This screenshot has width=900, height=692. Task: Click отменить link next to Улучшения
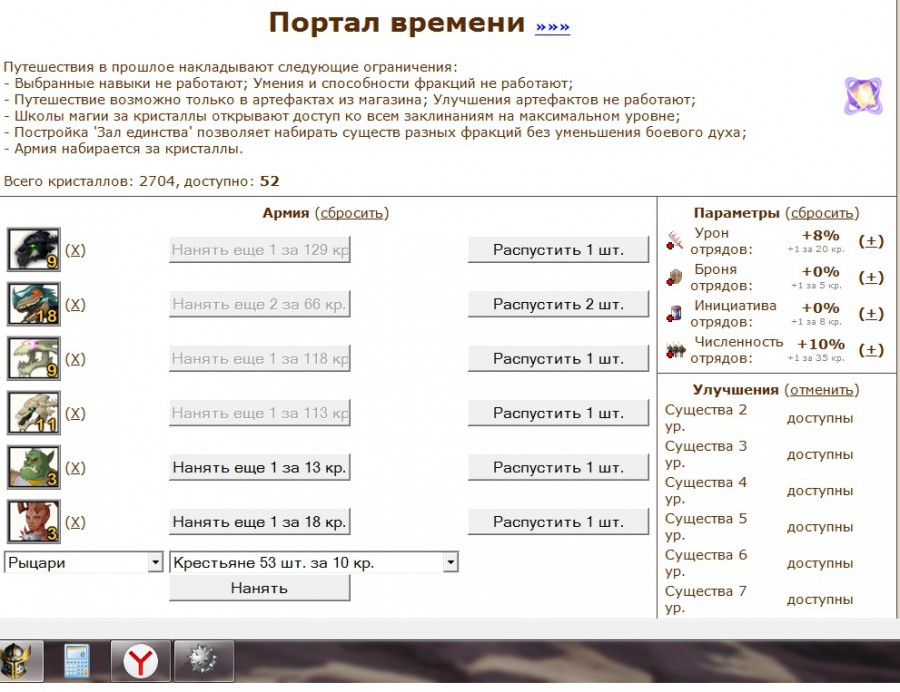click(820, 390)
